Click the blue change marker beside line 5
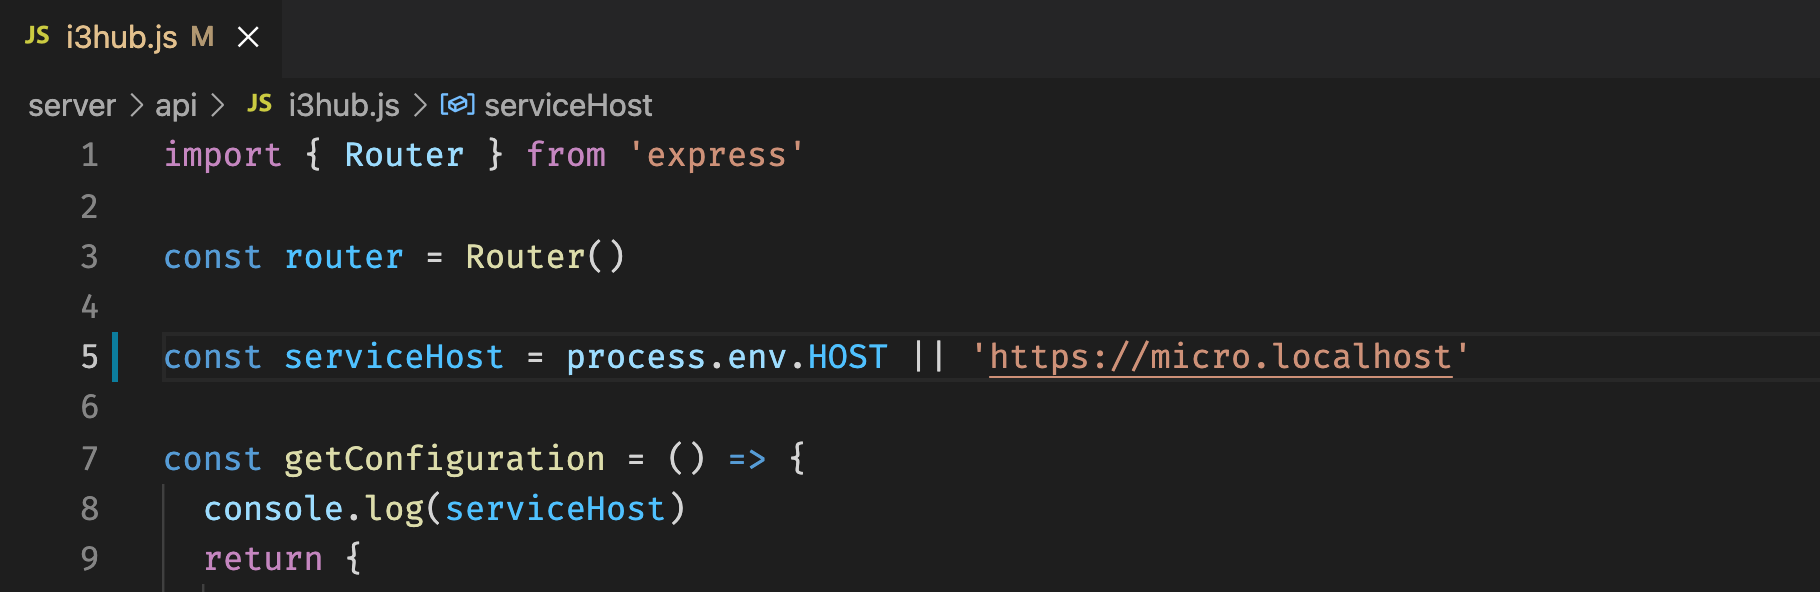Image resolution: width=1820 pixels, height=592 pixels. point(116,357)
